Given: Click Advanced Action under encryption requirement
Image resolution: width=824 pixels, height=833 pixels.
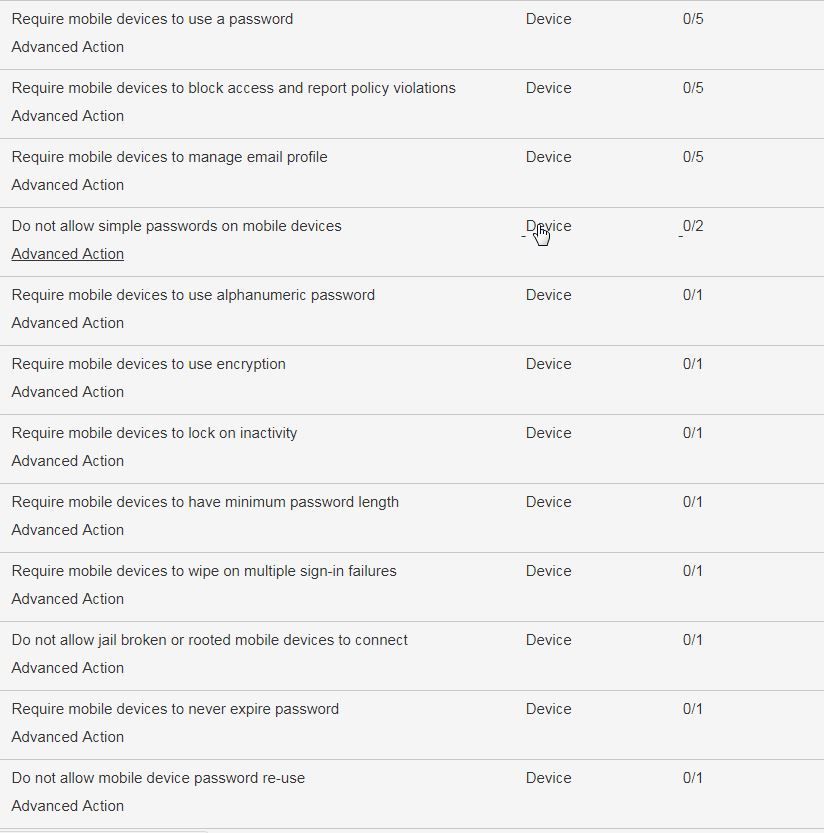Looking at the screenshot, I should click(67, 392).
